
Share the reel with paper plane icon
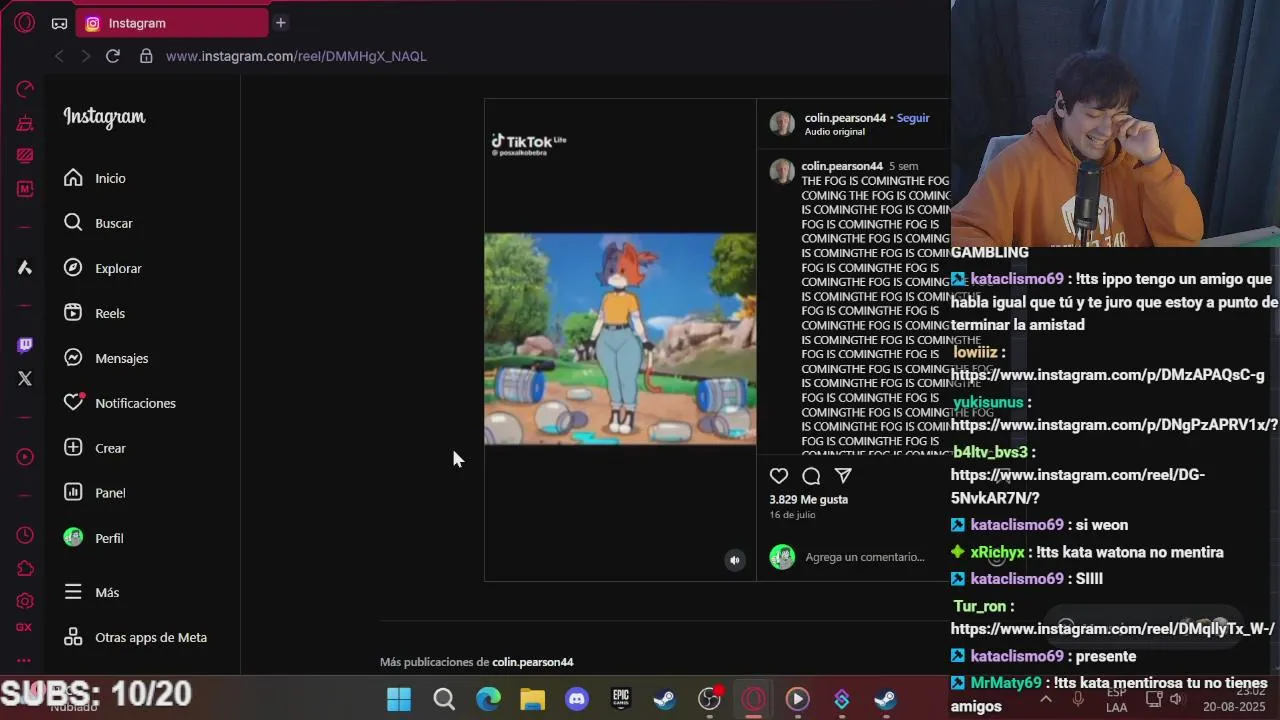(843, 476)
